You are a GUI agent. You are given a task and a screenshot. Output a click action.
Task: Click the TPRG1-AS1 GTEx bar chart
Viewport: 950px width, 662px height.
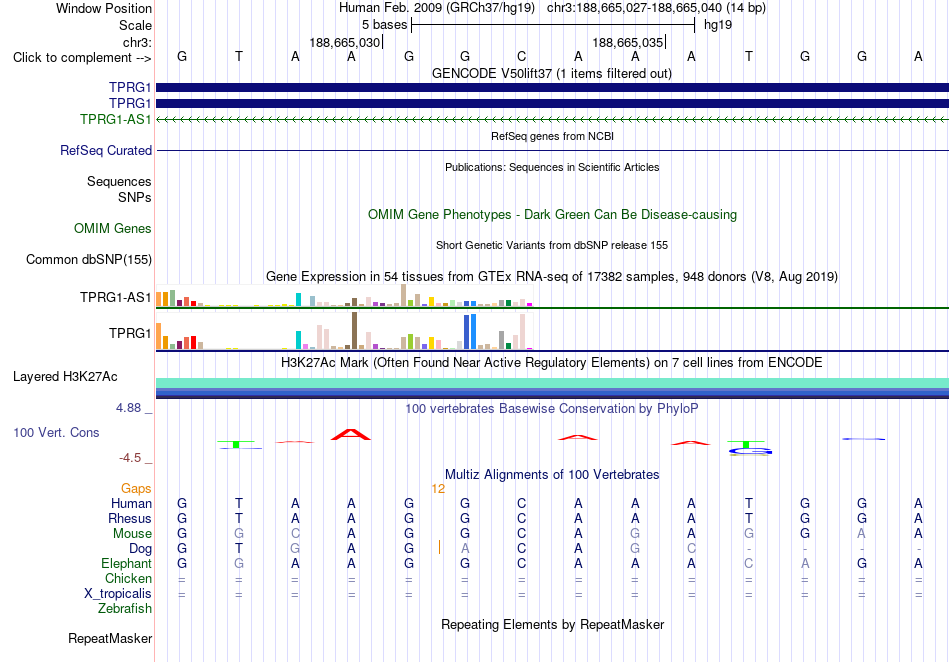(344, 296)
